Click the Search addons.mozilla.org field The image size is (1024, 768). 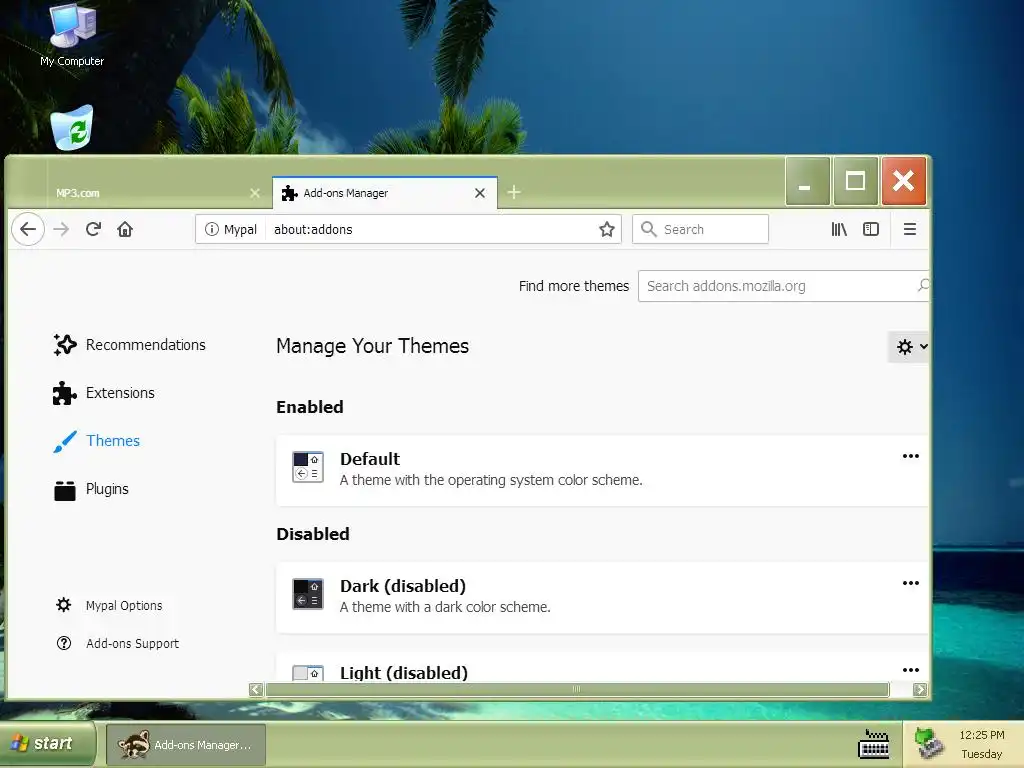coord(784,286)
